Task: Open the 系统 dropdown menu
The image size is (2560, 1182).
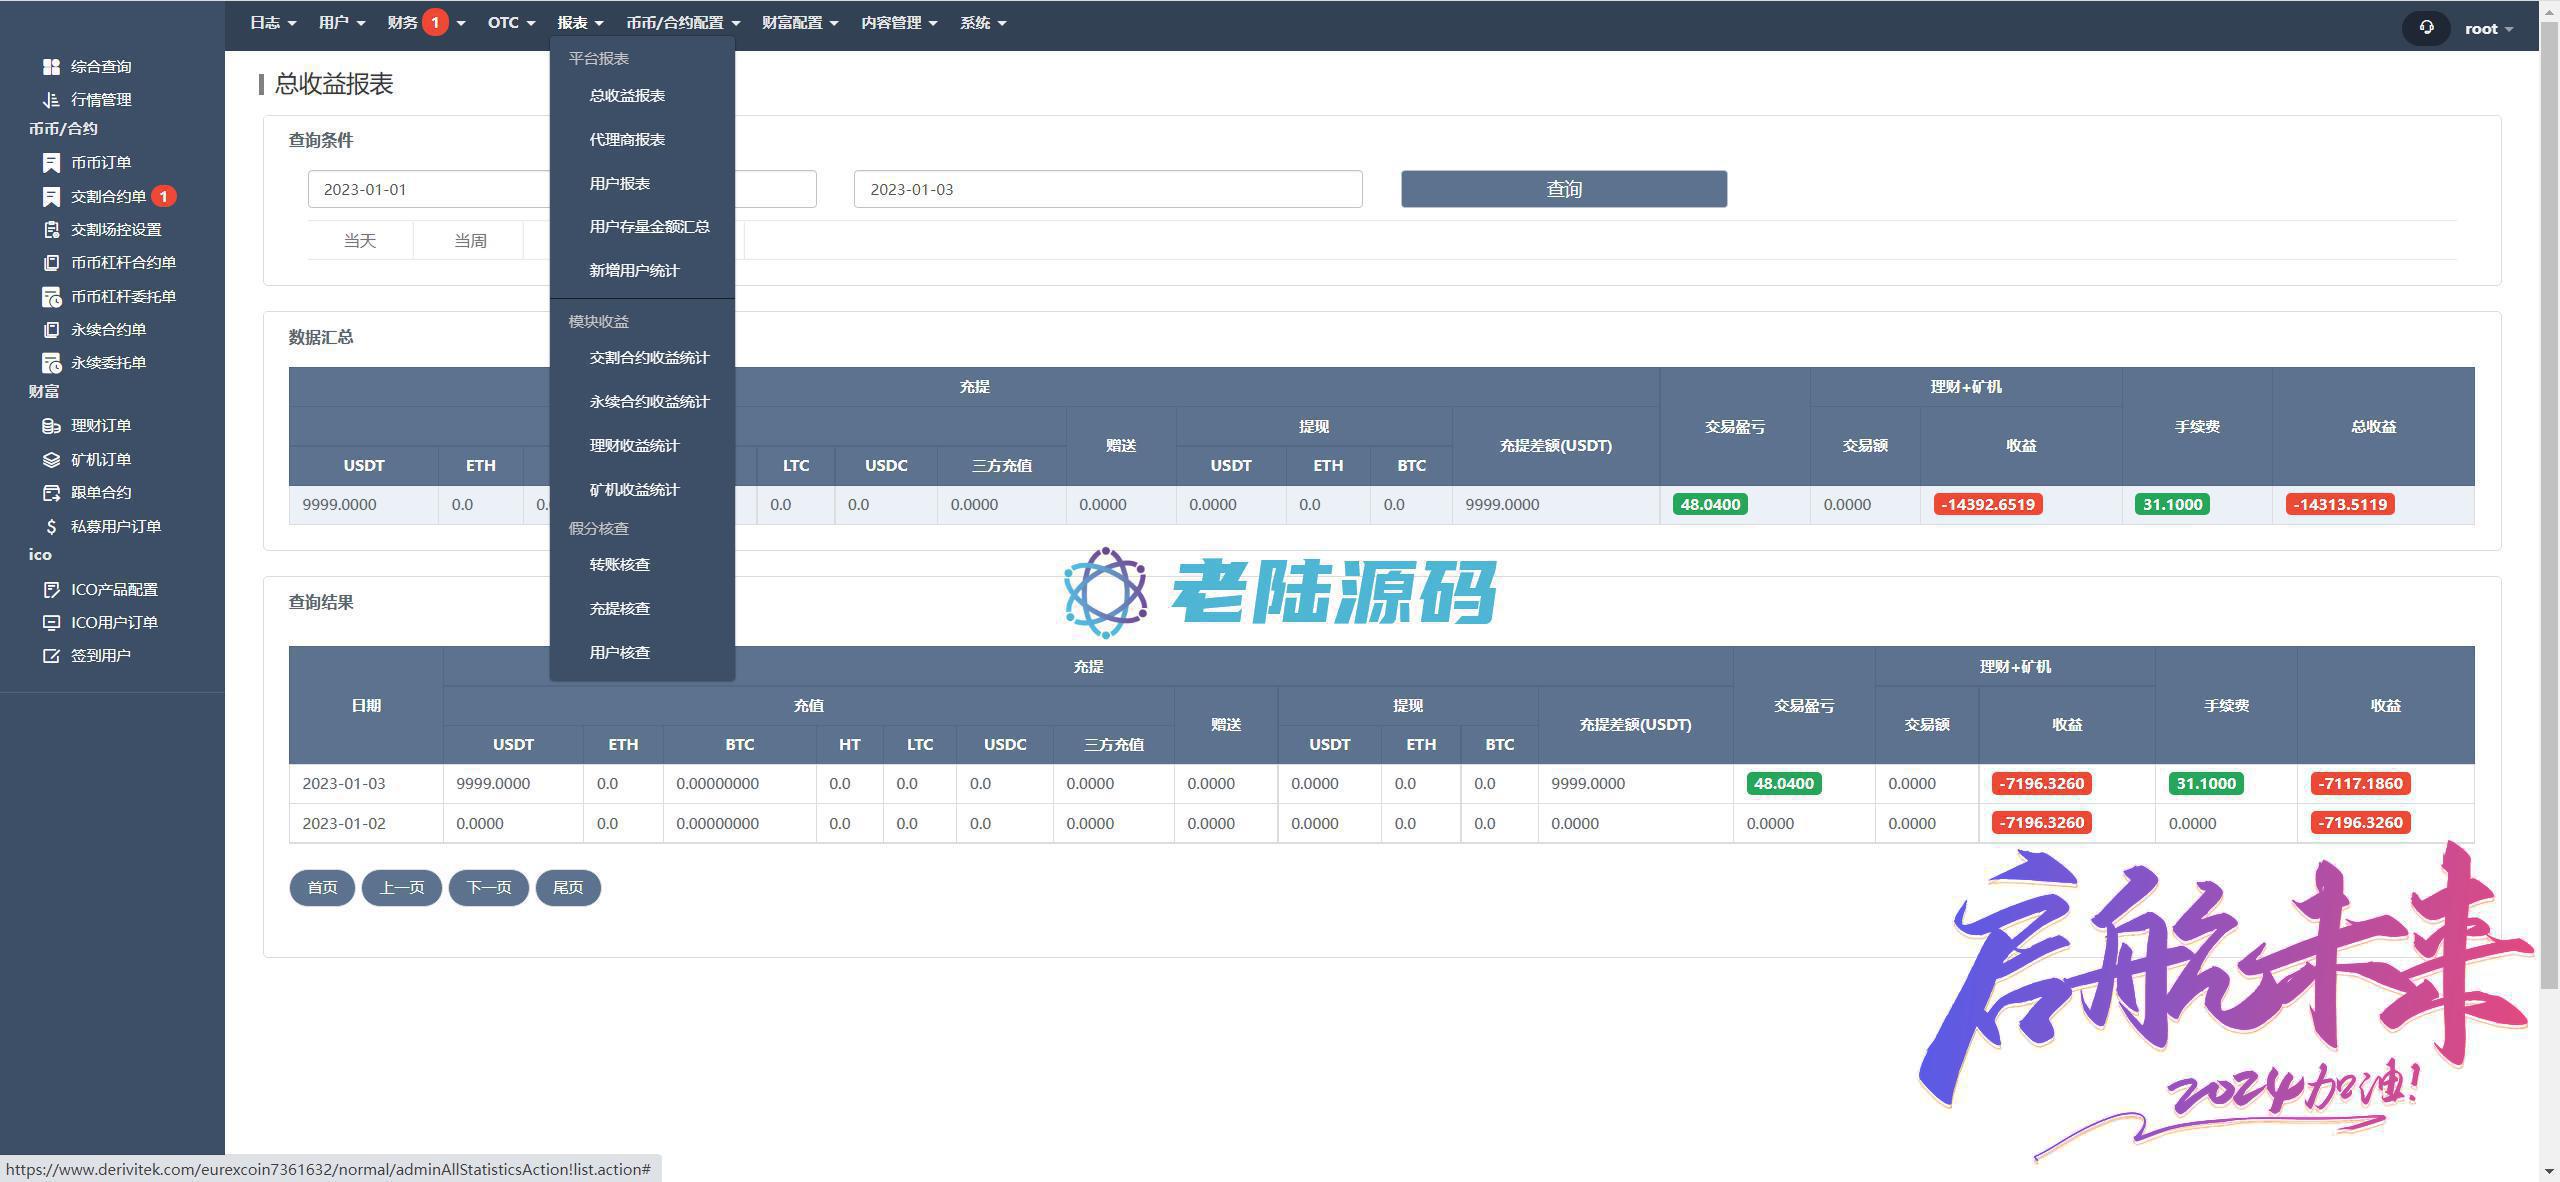Action: pos(983,22)
